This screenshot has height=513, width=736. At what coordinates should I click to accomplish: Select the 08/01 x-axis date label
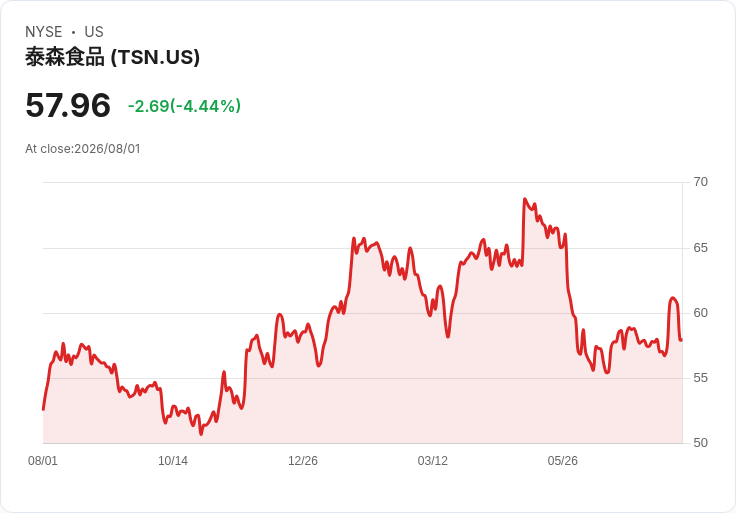coord(43,461)
